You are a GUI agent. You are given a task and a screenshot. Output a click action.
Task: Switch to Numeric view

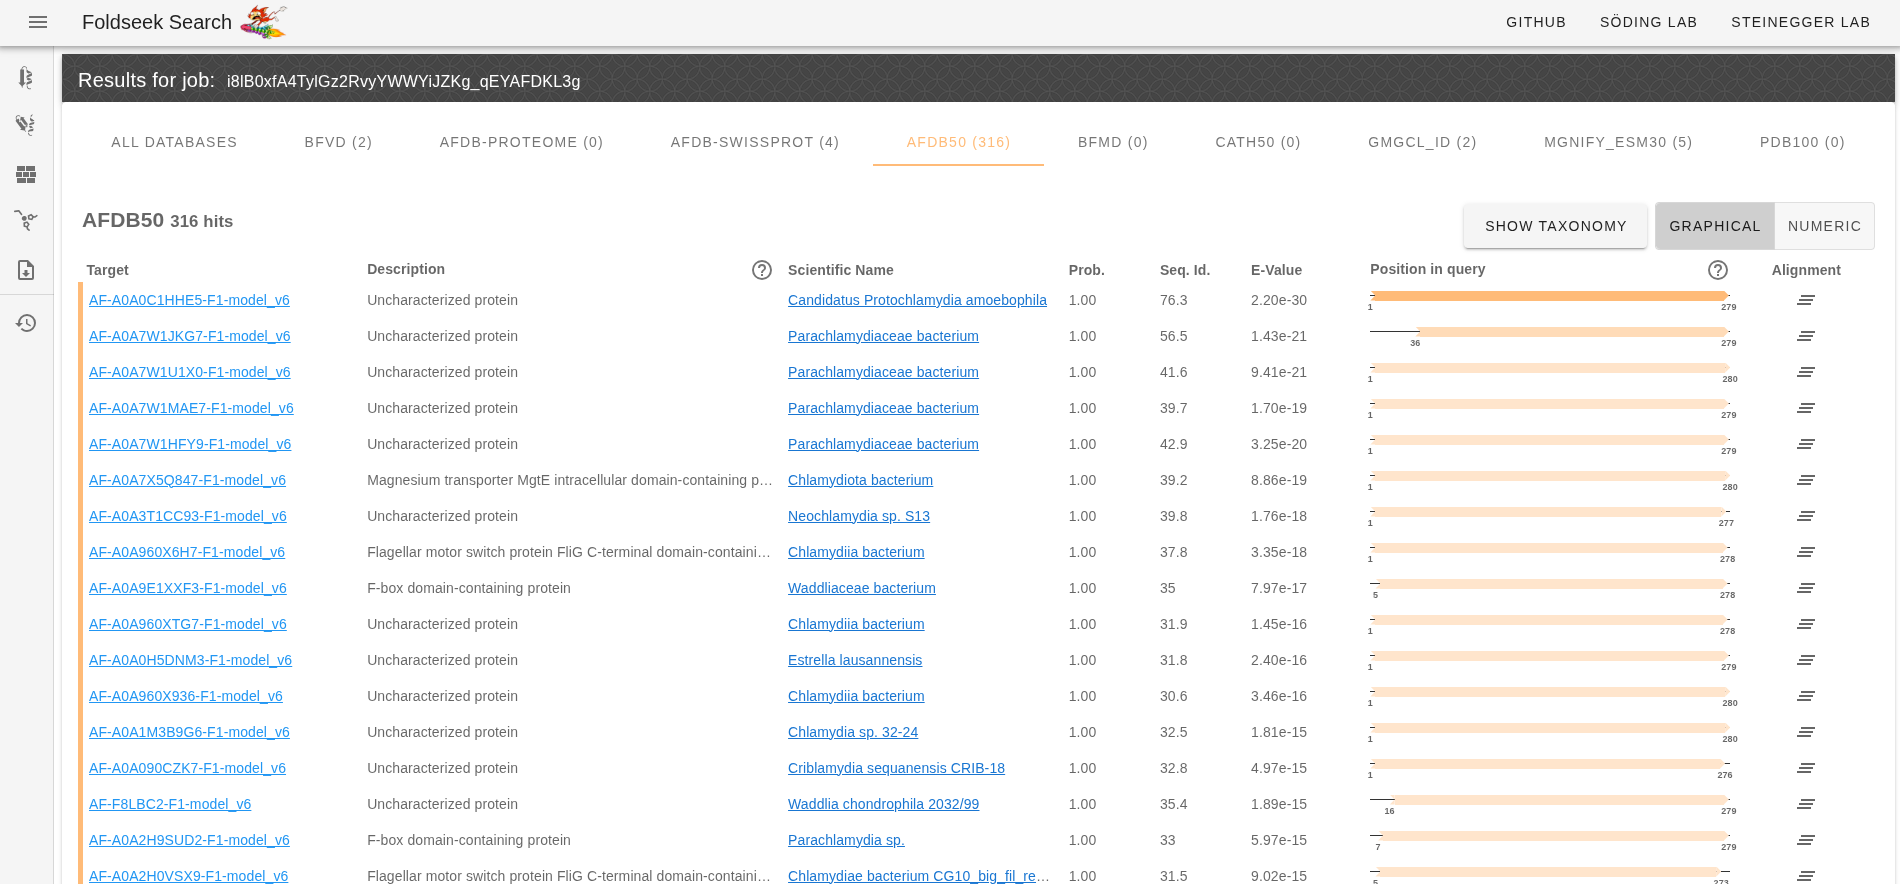click(1824, 226)
